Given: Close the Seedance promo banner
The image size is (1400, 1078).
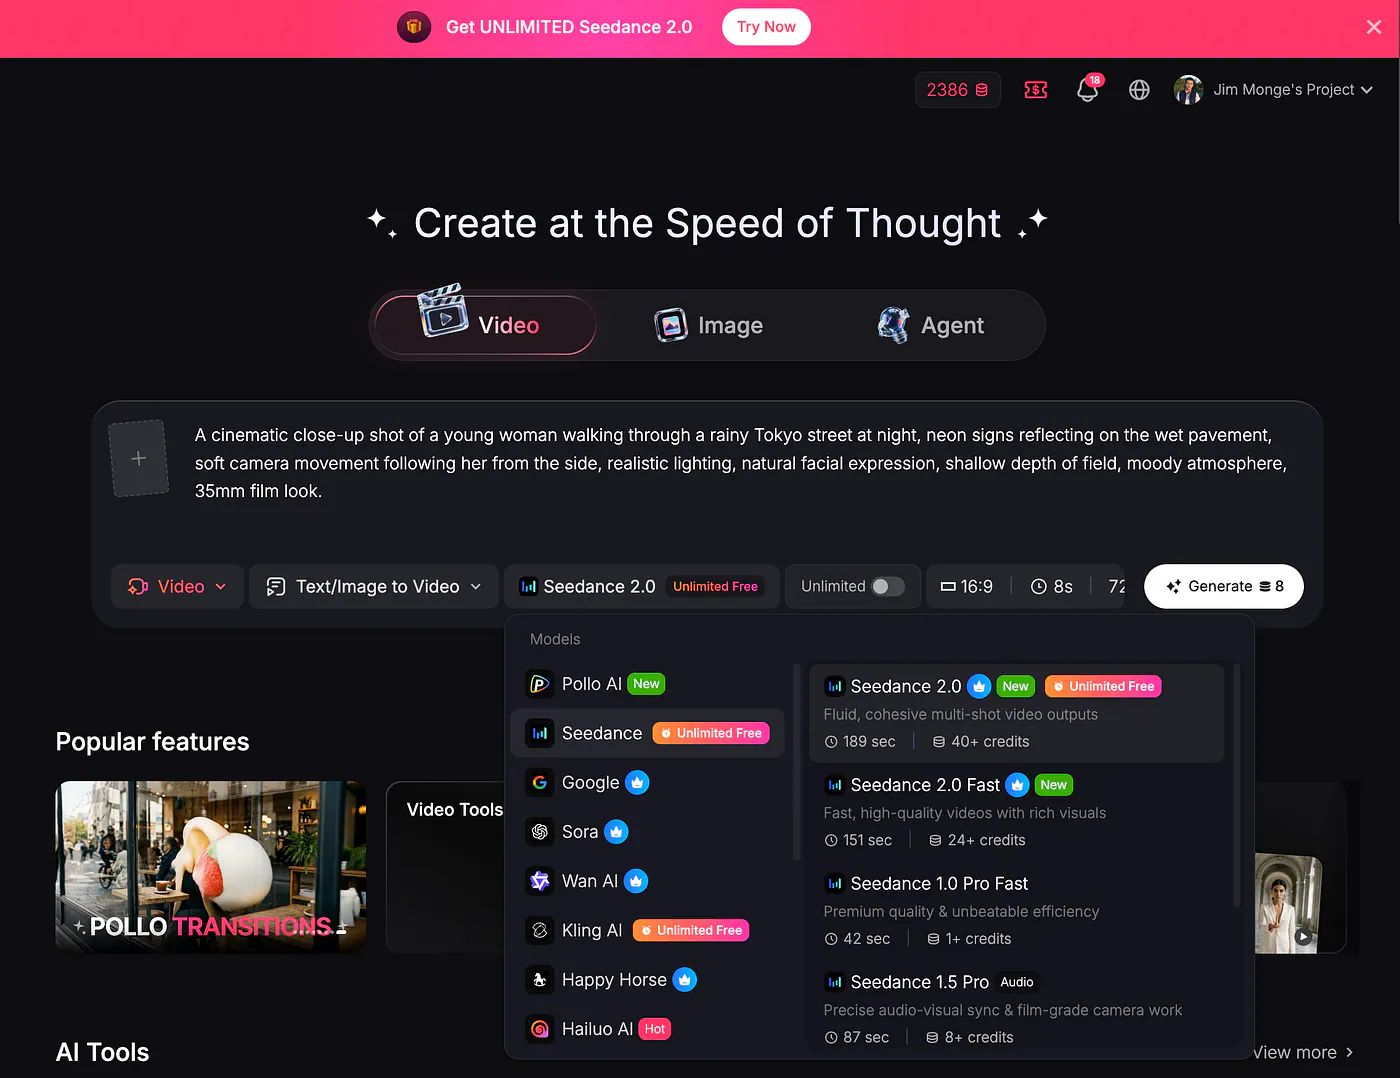Looking at the screenshot, I should pyautogui.click(x=1373, y=27).
